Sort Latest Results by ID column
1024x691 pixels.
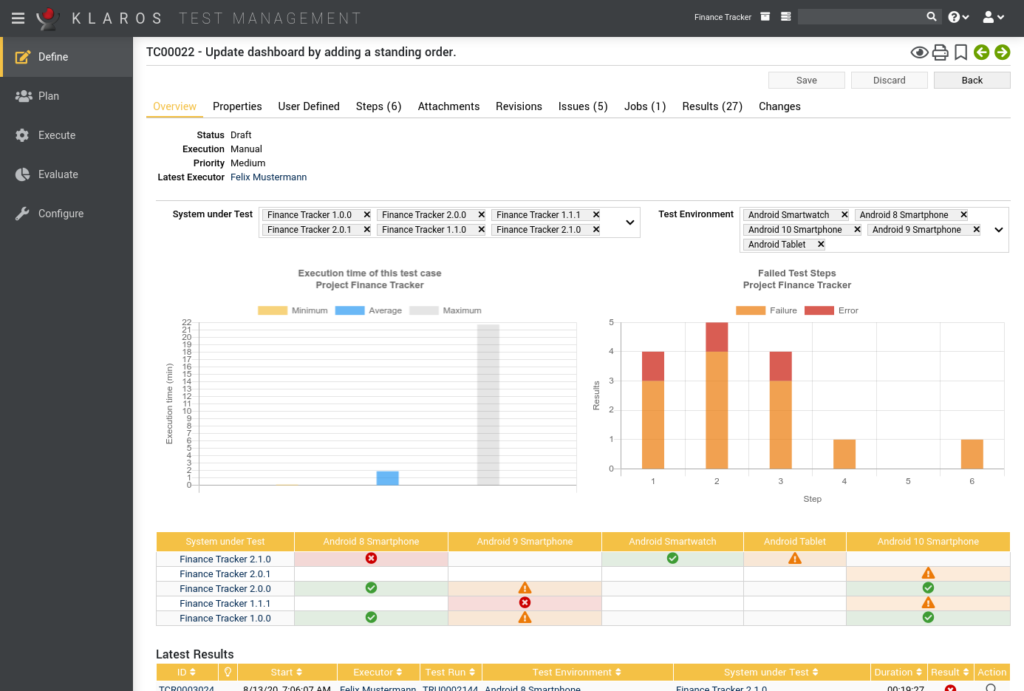click(186, 672)
